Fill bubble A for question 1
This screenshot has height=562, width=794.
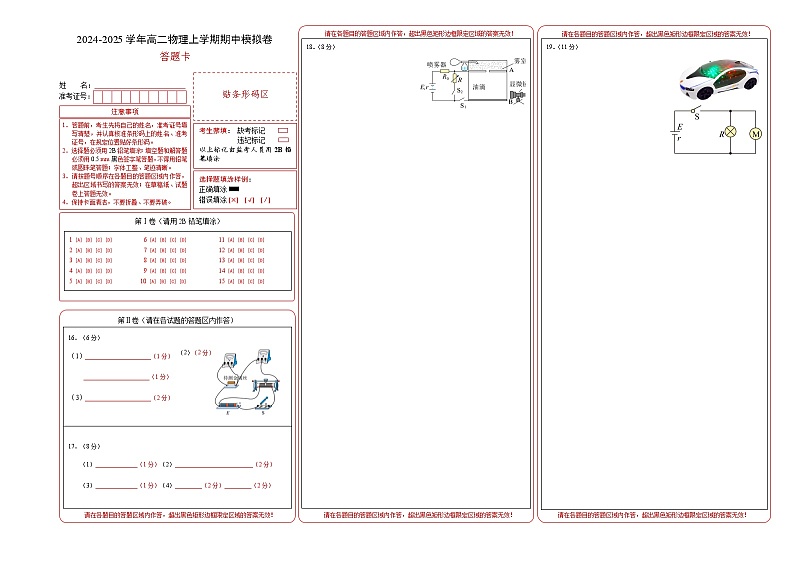coord(78,240)
